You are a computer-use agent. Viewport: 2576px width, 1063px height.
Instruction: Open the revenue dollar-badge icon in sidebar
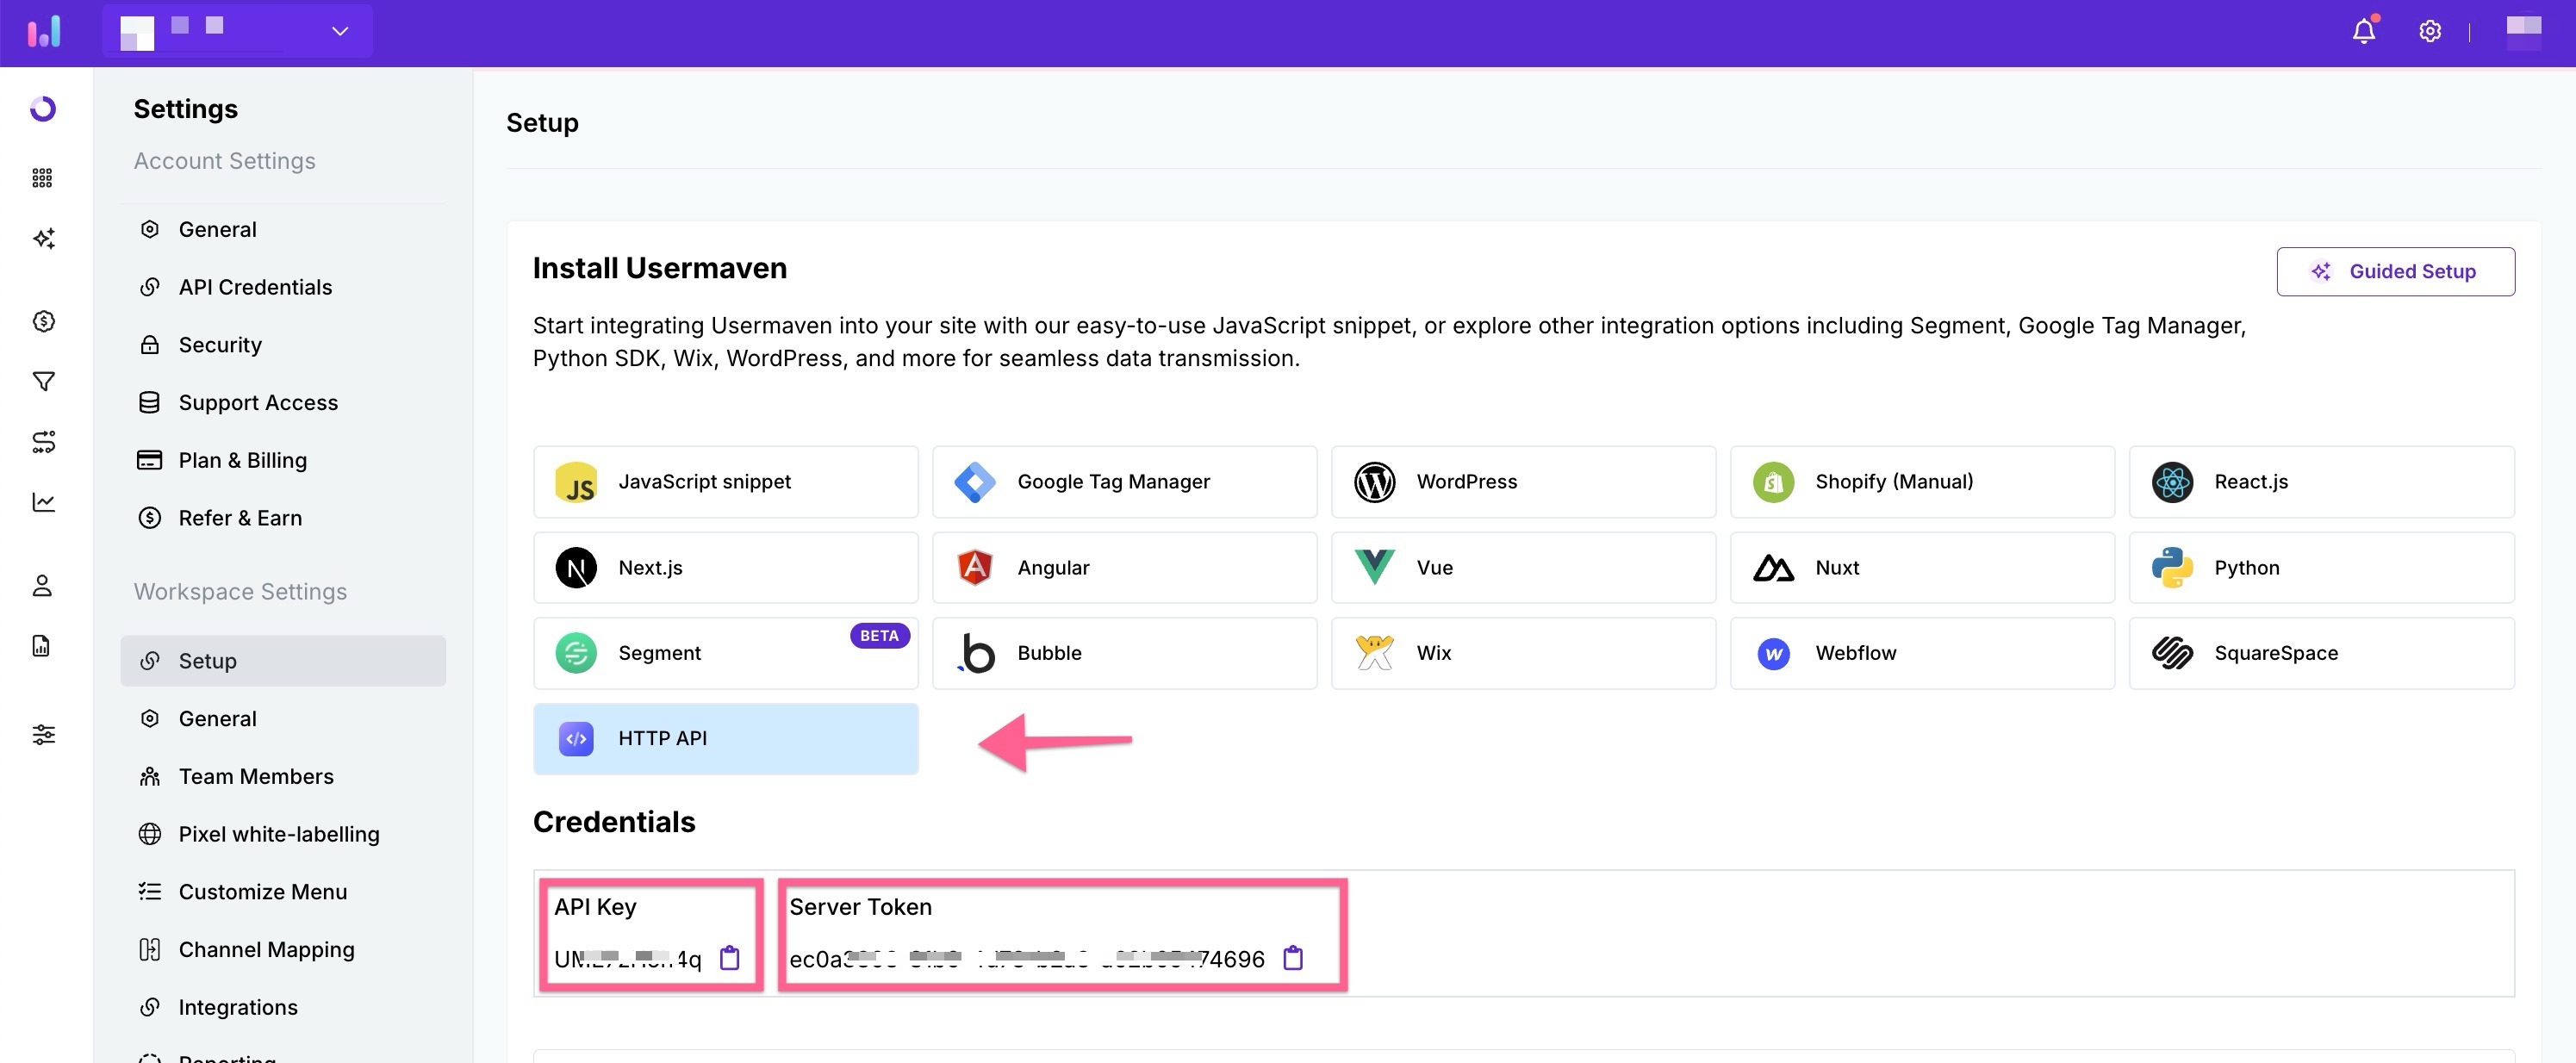pyautogui.click(x=42, y=321)
